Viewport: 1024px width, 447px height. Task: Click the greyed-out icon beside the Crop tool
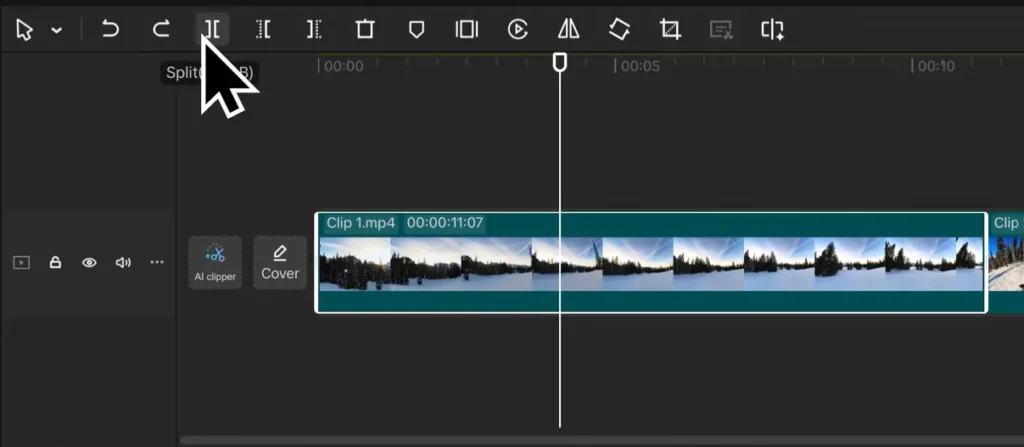(721, 29)
